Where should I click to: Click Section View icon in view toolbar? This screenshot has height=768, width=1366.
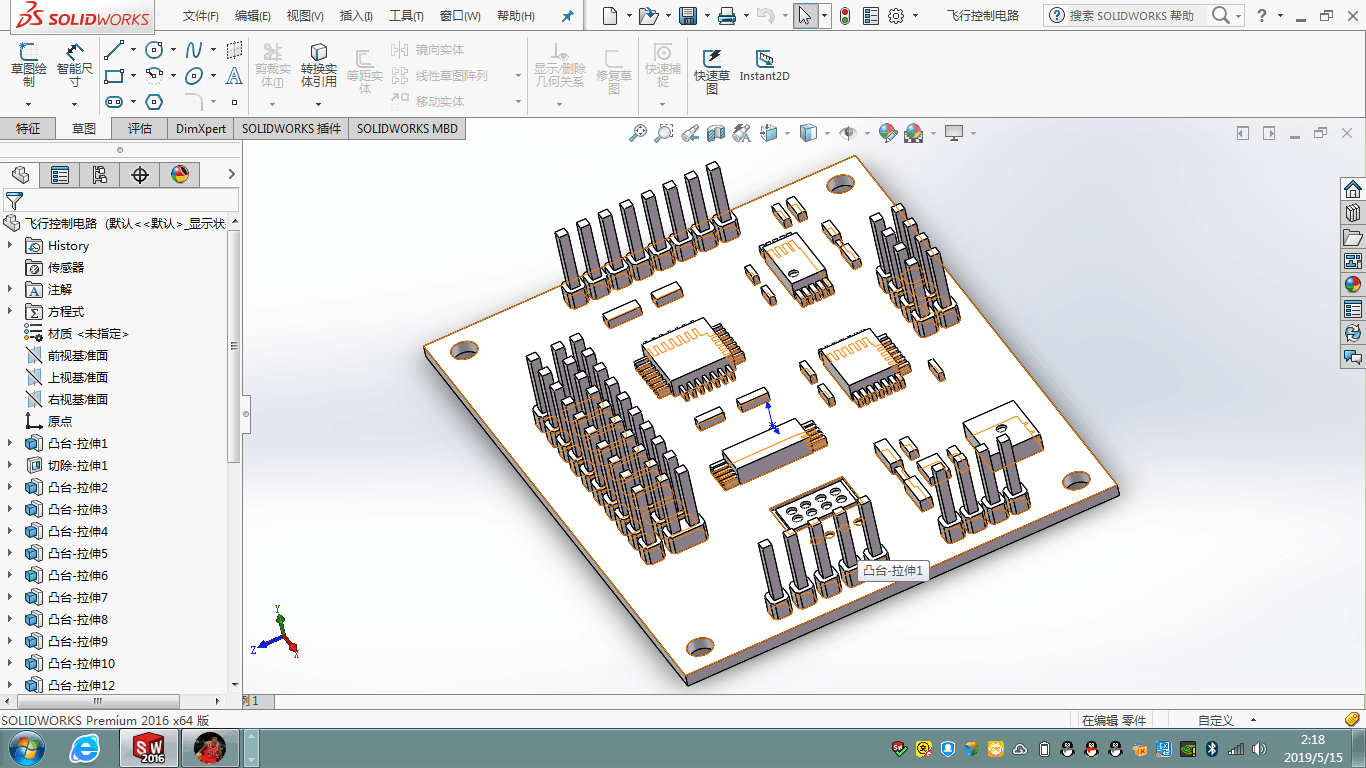point(716,133)
